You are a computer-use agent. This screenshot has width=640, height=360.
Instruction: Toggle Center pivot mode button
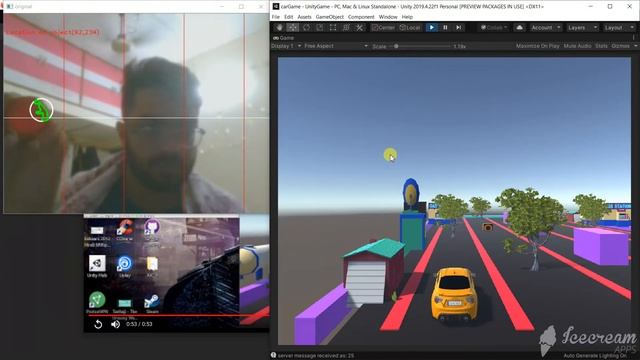coord(383,27)
